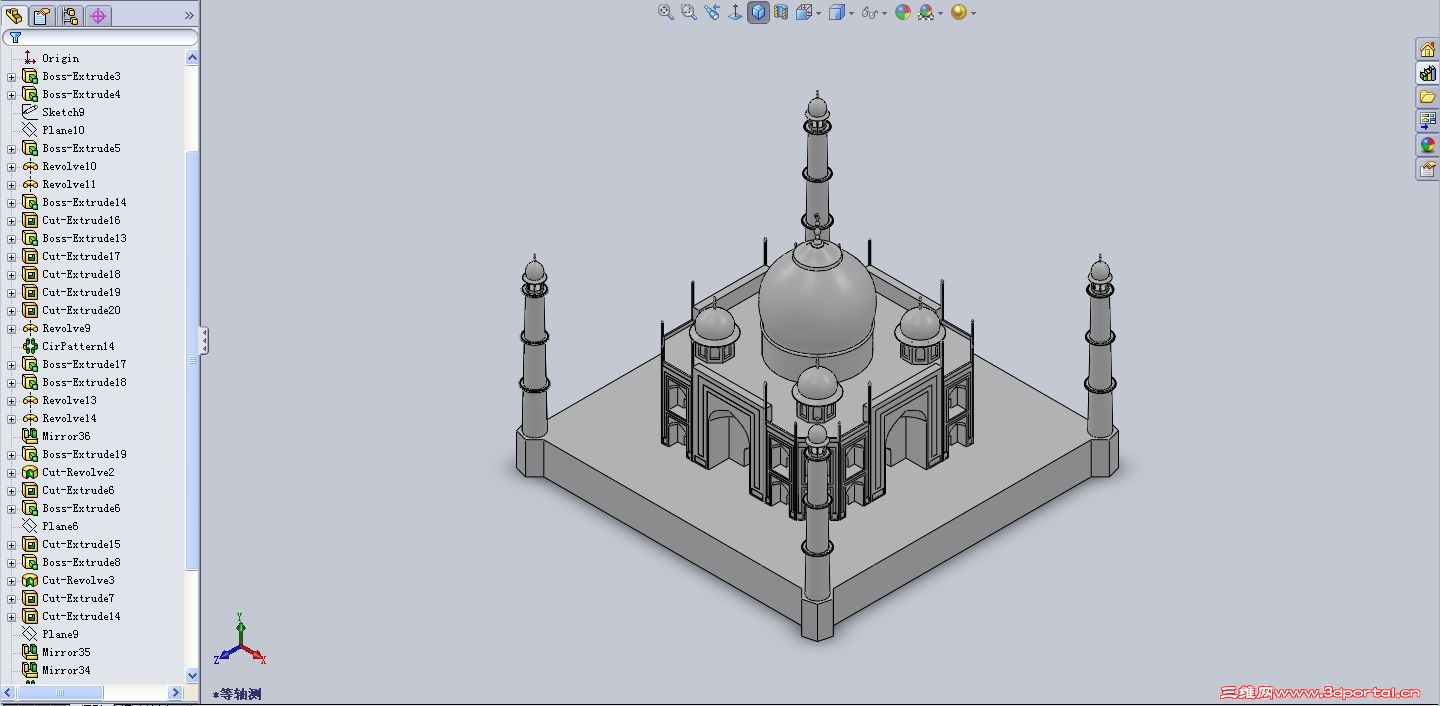Click the feature tree scroll-up arrow
Viewport: 1440px width, 706px height.
[x=192, y=58]
